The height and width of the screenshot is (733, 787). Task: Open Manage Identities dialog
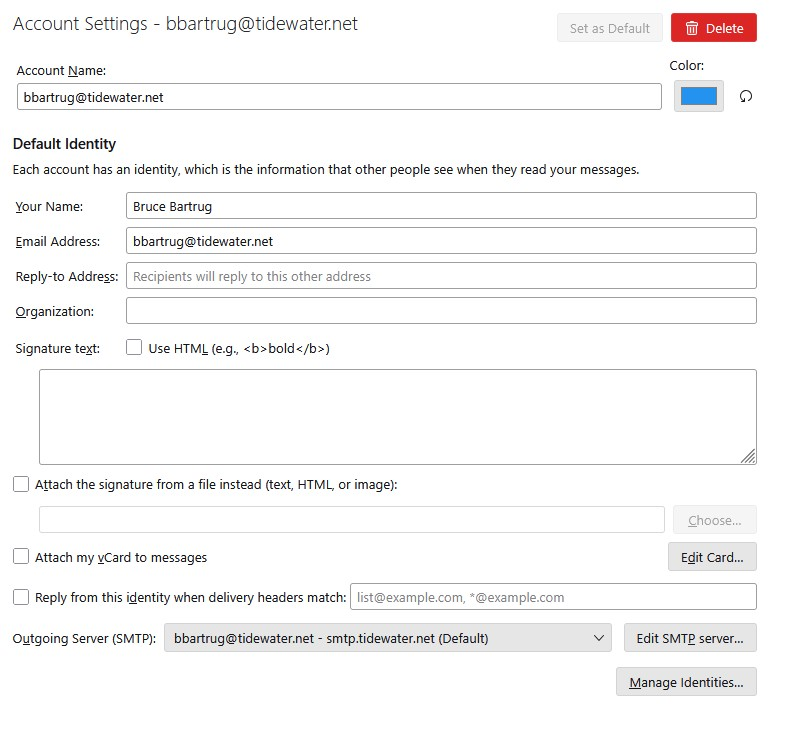point(686,682)
